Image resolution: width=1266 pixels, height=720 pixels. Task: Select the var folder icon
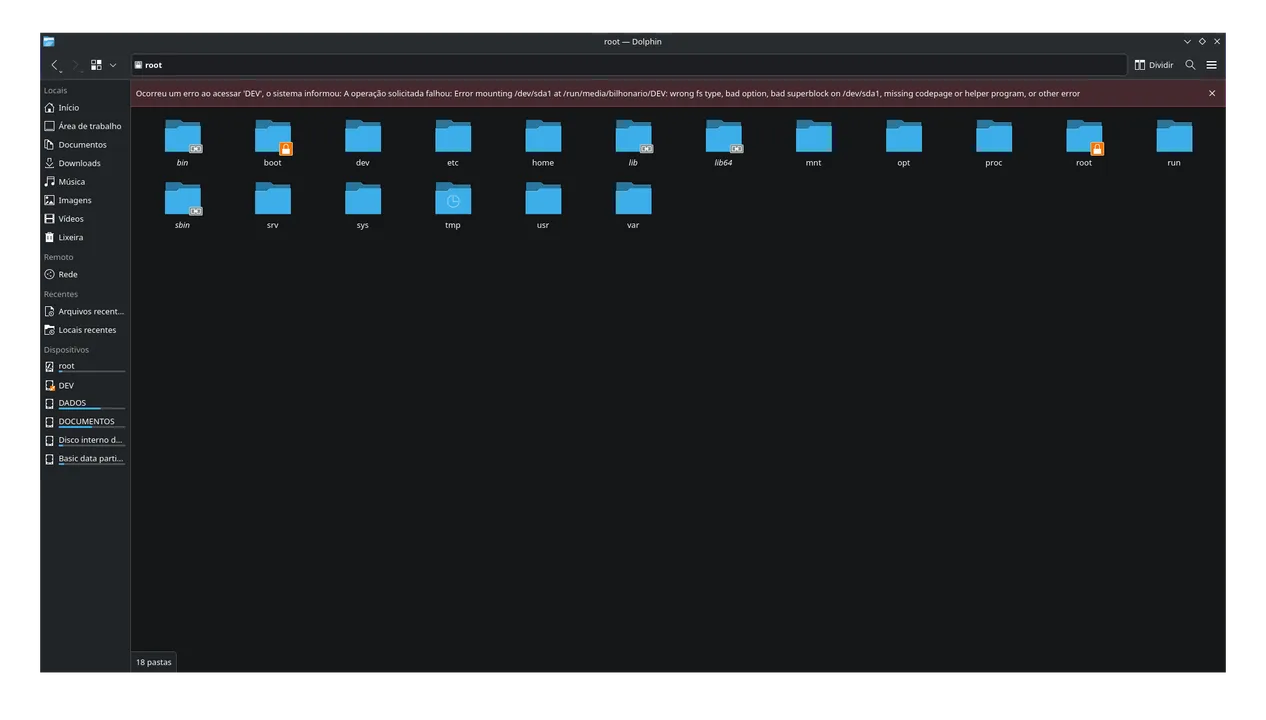point(633,199)
